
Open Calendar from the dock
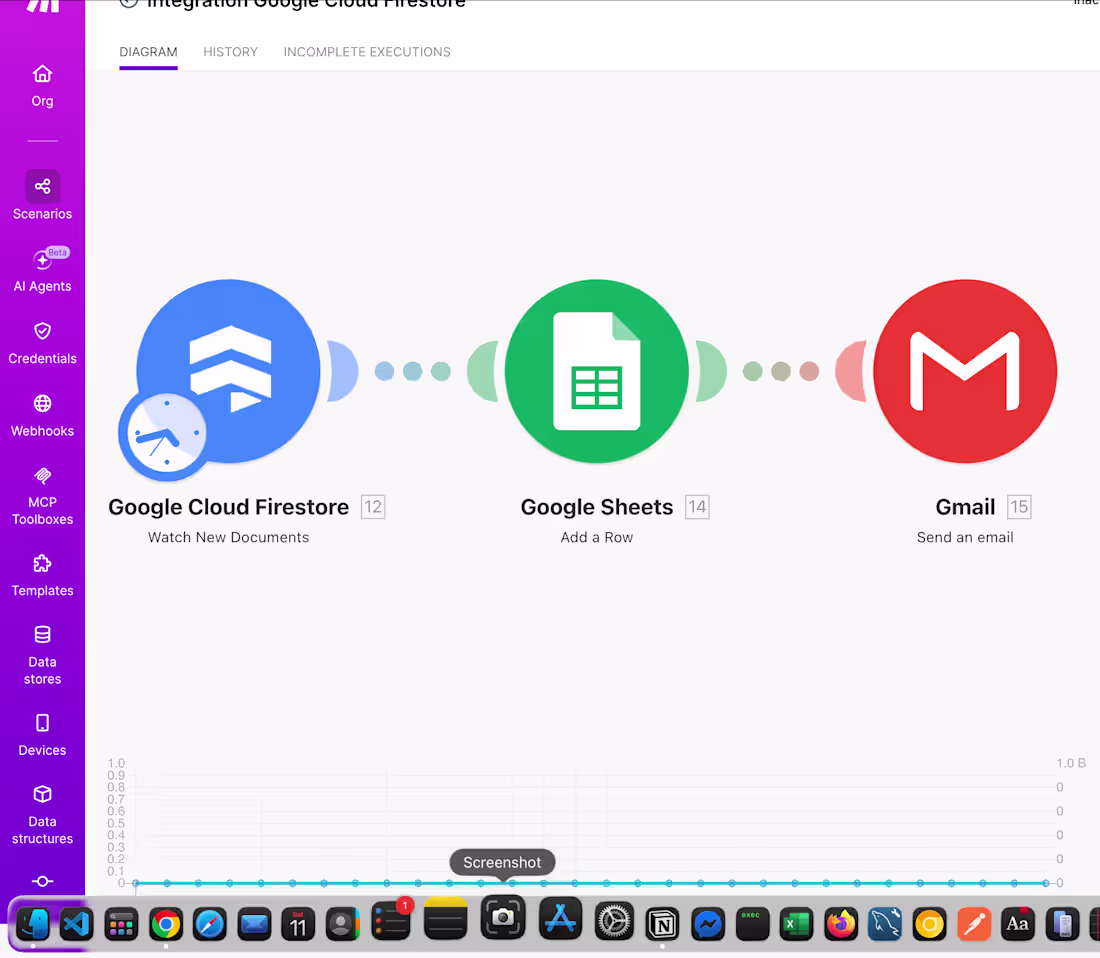[x=298, y=924]
